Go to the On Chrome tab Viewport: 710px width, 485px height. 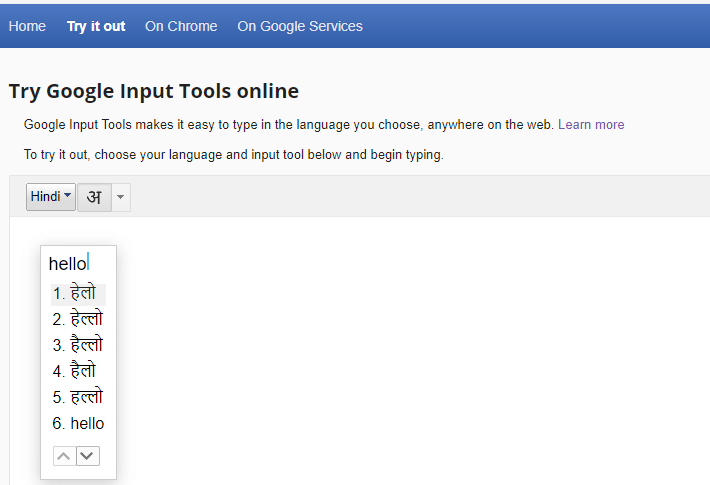point(181,26)
